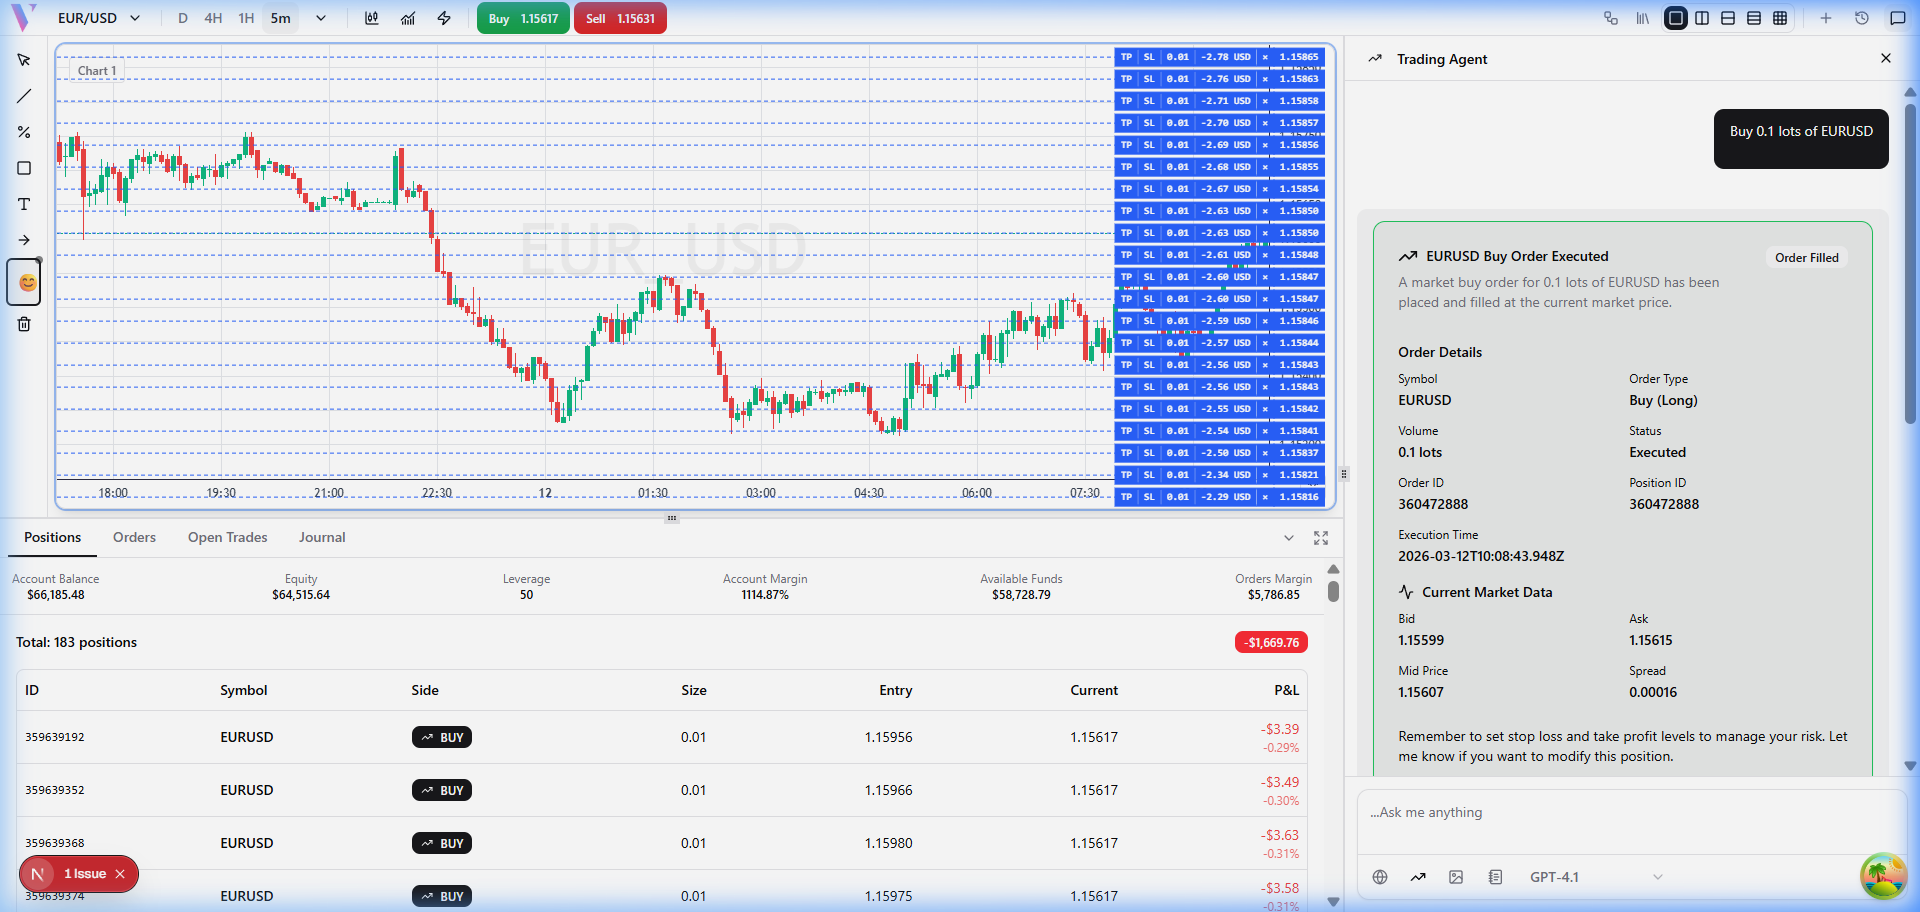Open the GPT-4.1 model selector

(1595, 877)
